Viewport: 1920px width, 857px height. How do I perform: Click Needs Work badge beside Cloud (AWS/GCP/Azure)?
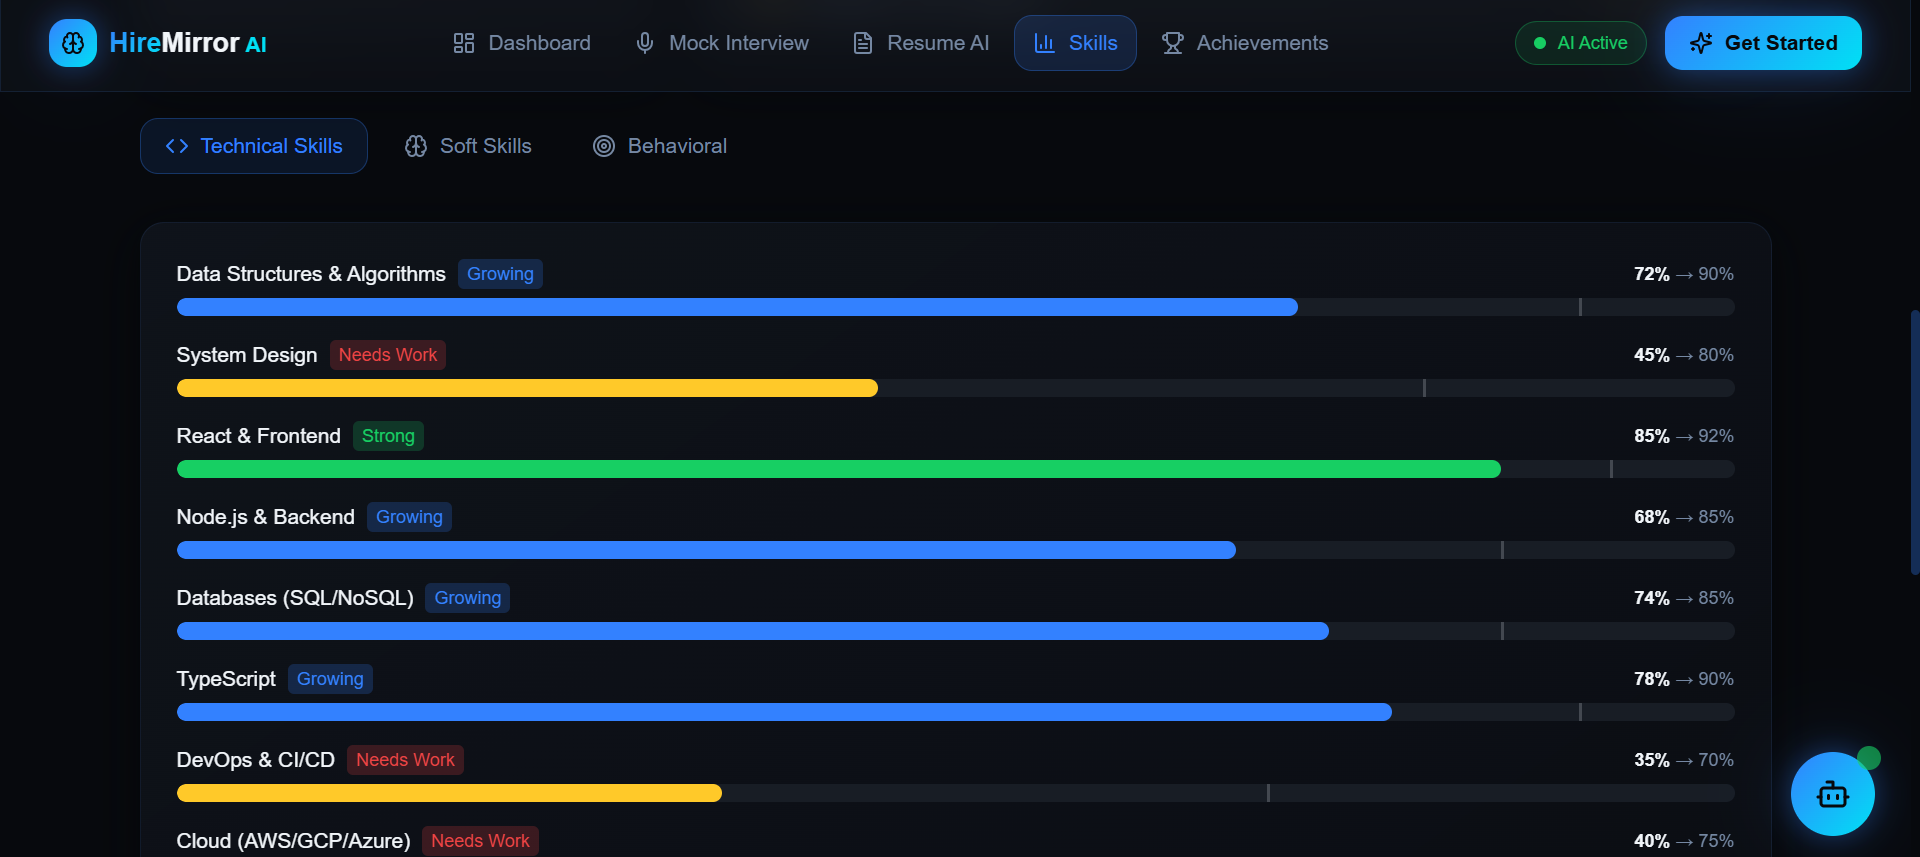click(x=480, y=841)
